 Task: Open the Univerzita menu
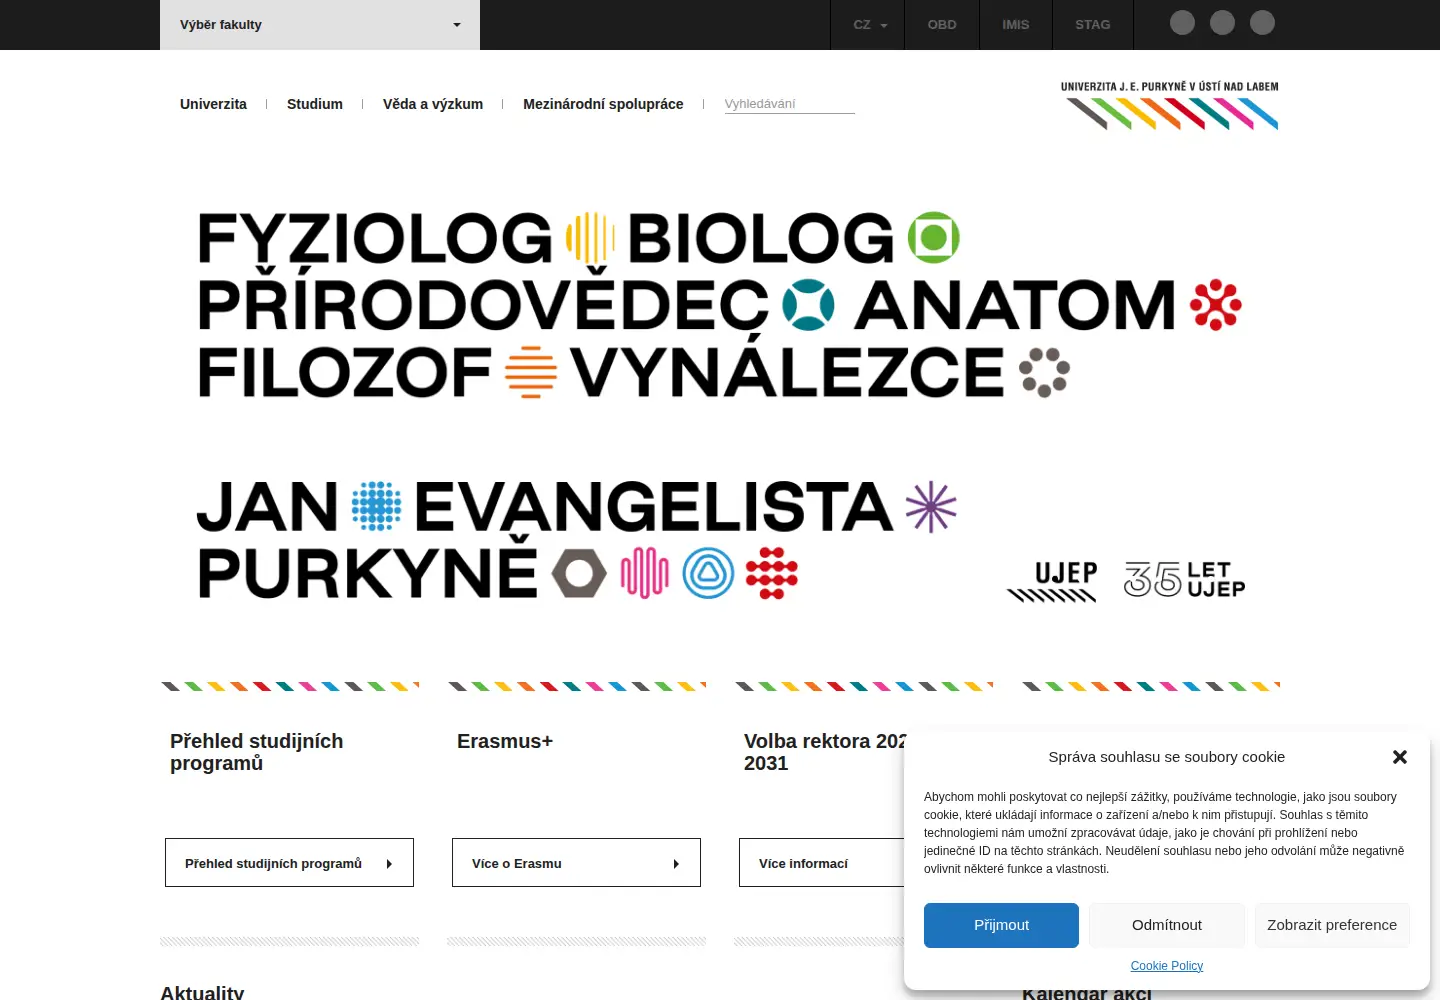pyautogui.click(x=213, y=104)
